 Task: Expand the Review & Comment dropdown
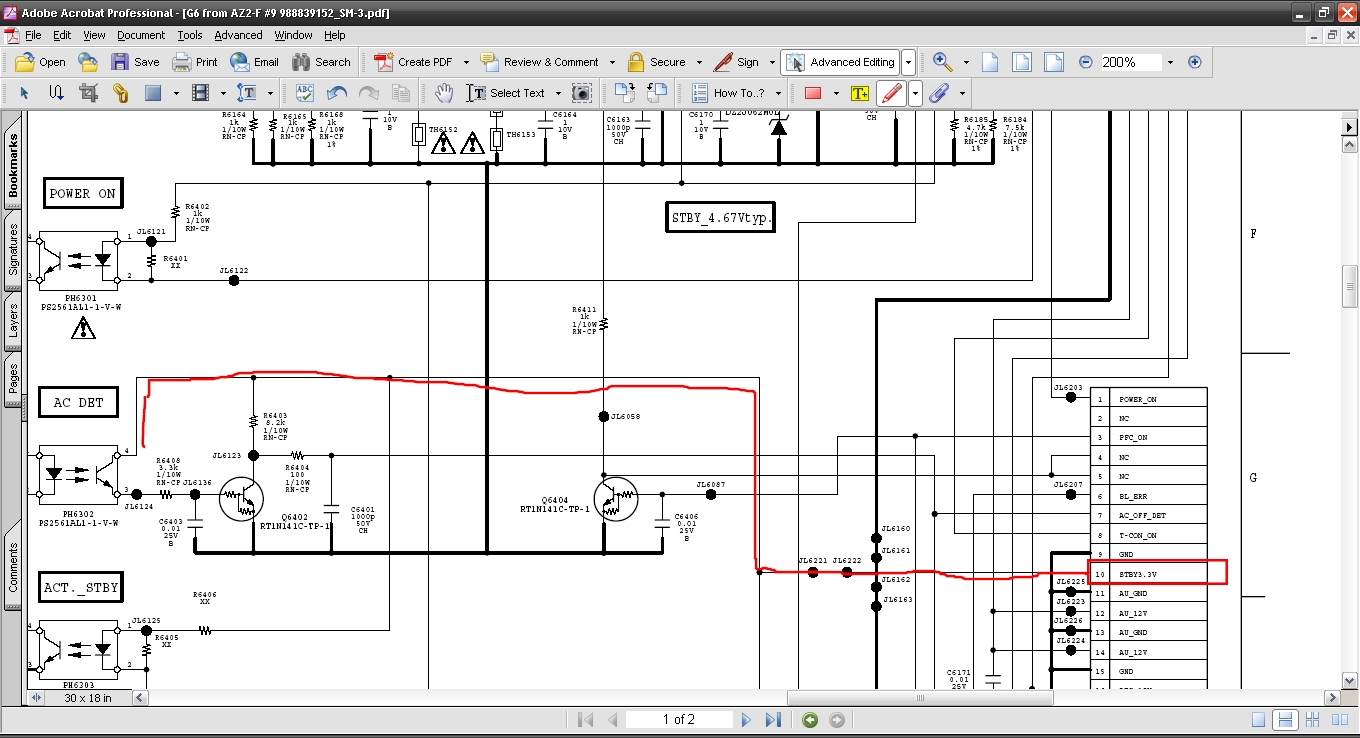[x=611, y=62]
